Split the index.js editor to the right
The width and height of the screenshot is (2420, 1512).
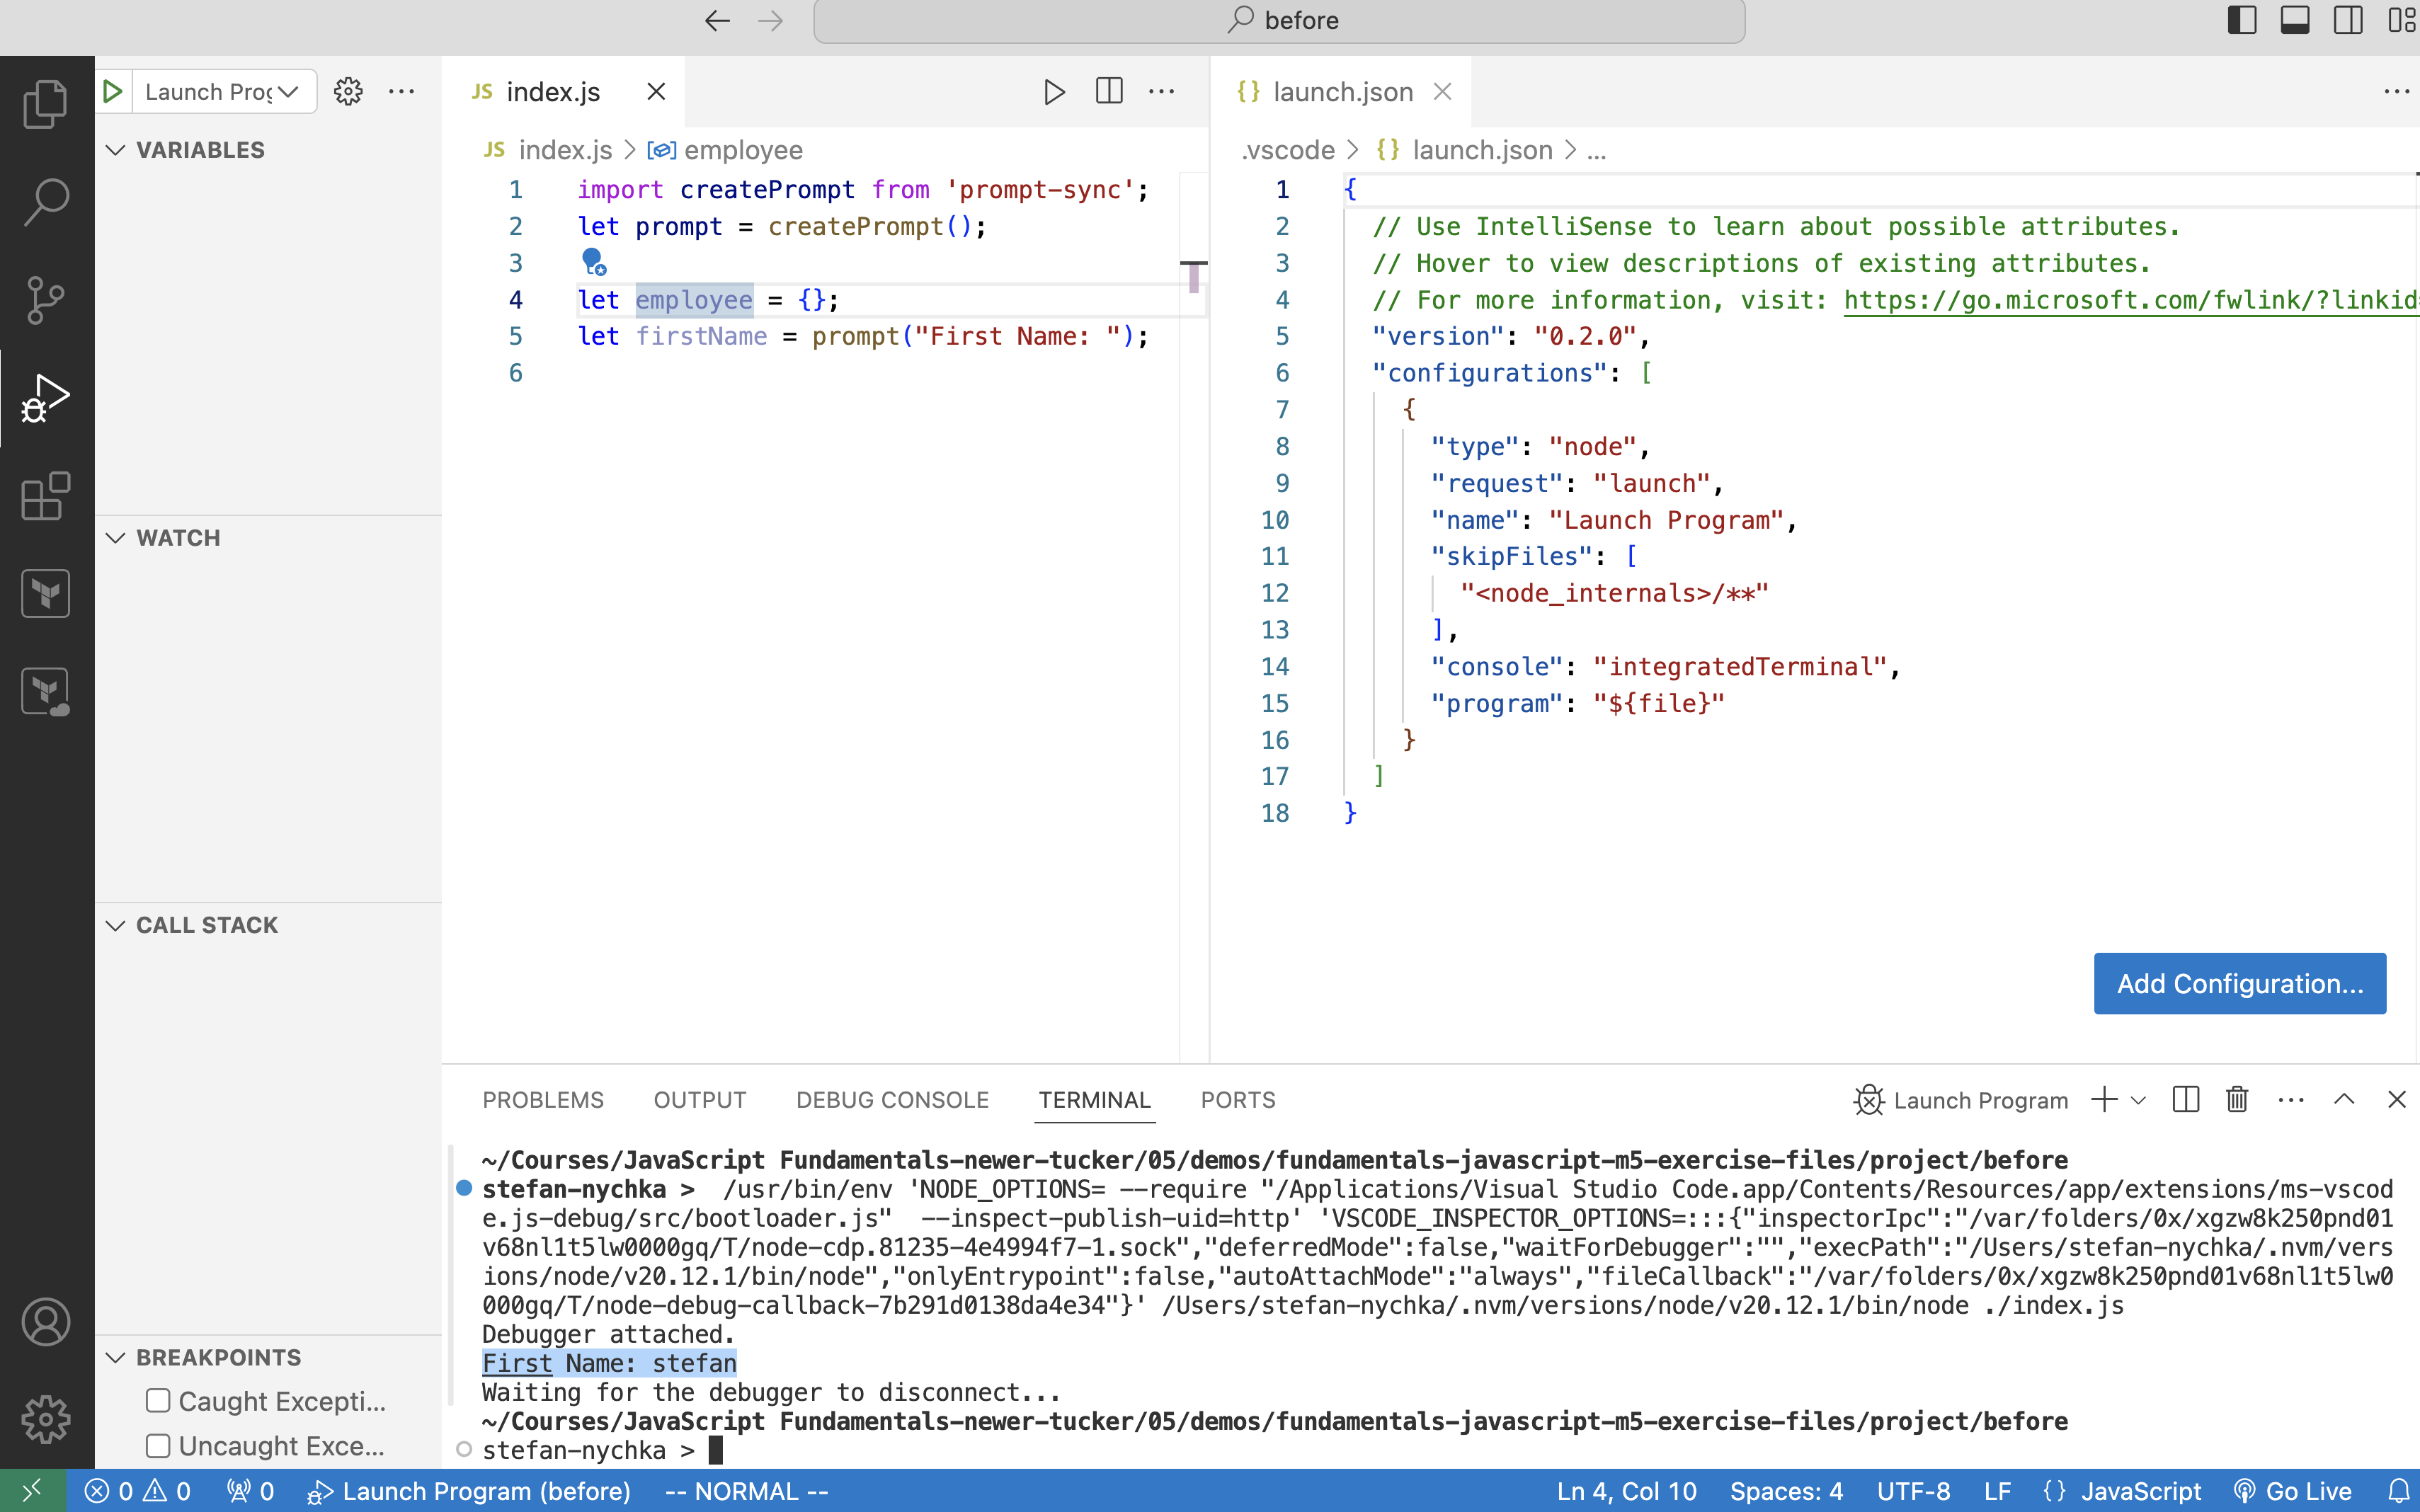(1109, 92)
